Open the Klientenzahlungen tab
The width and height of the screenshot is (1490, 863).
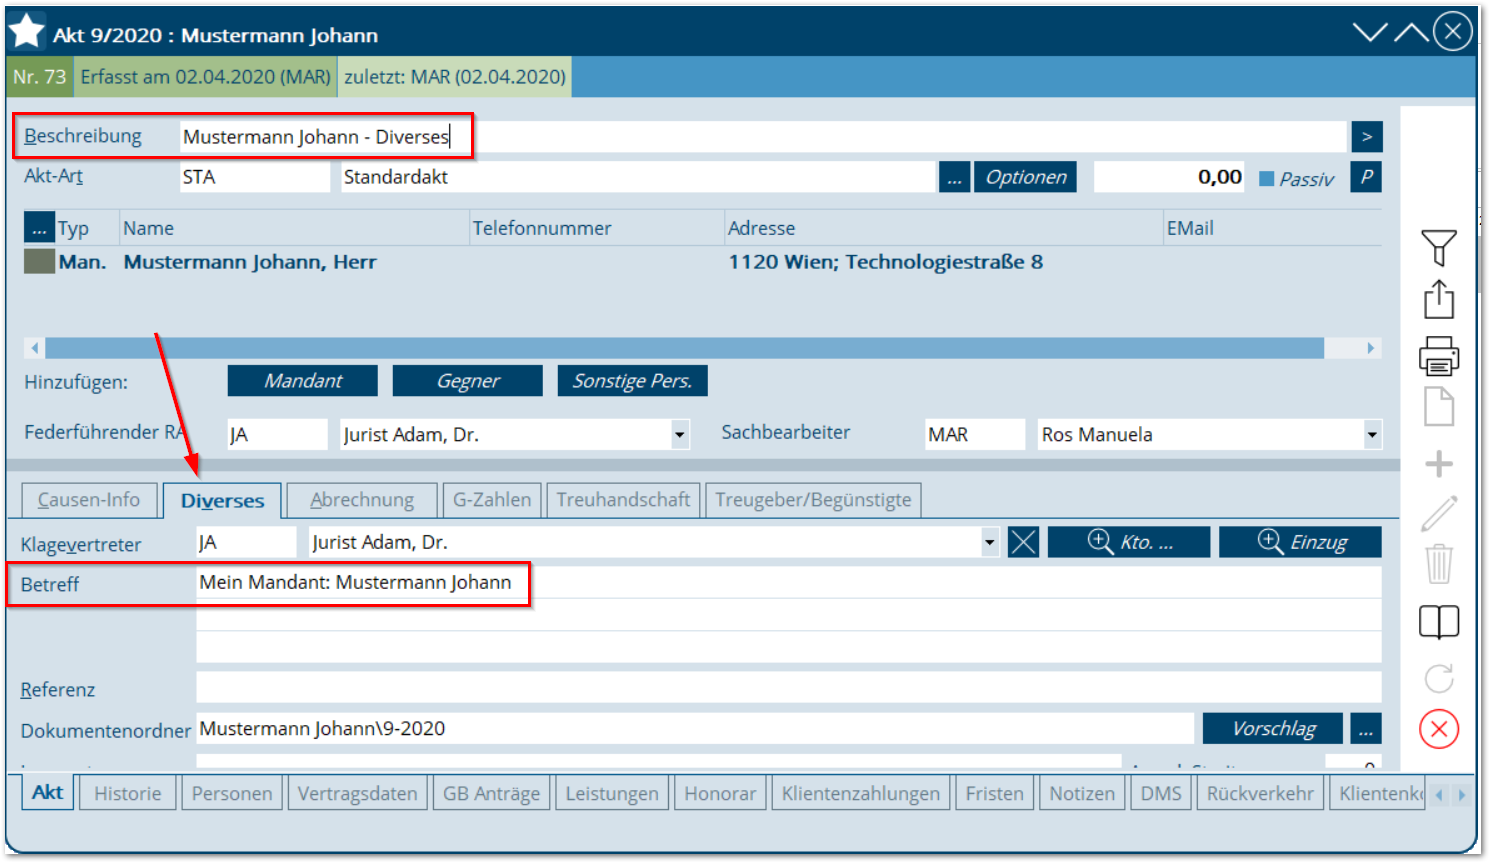tap(861, 794)
